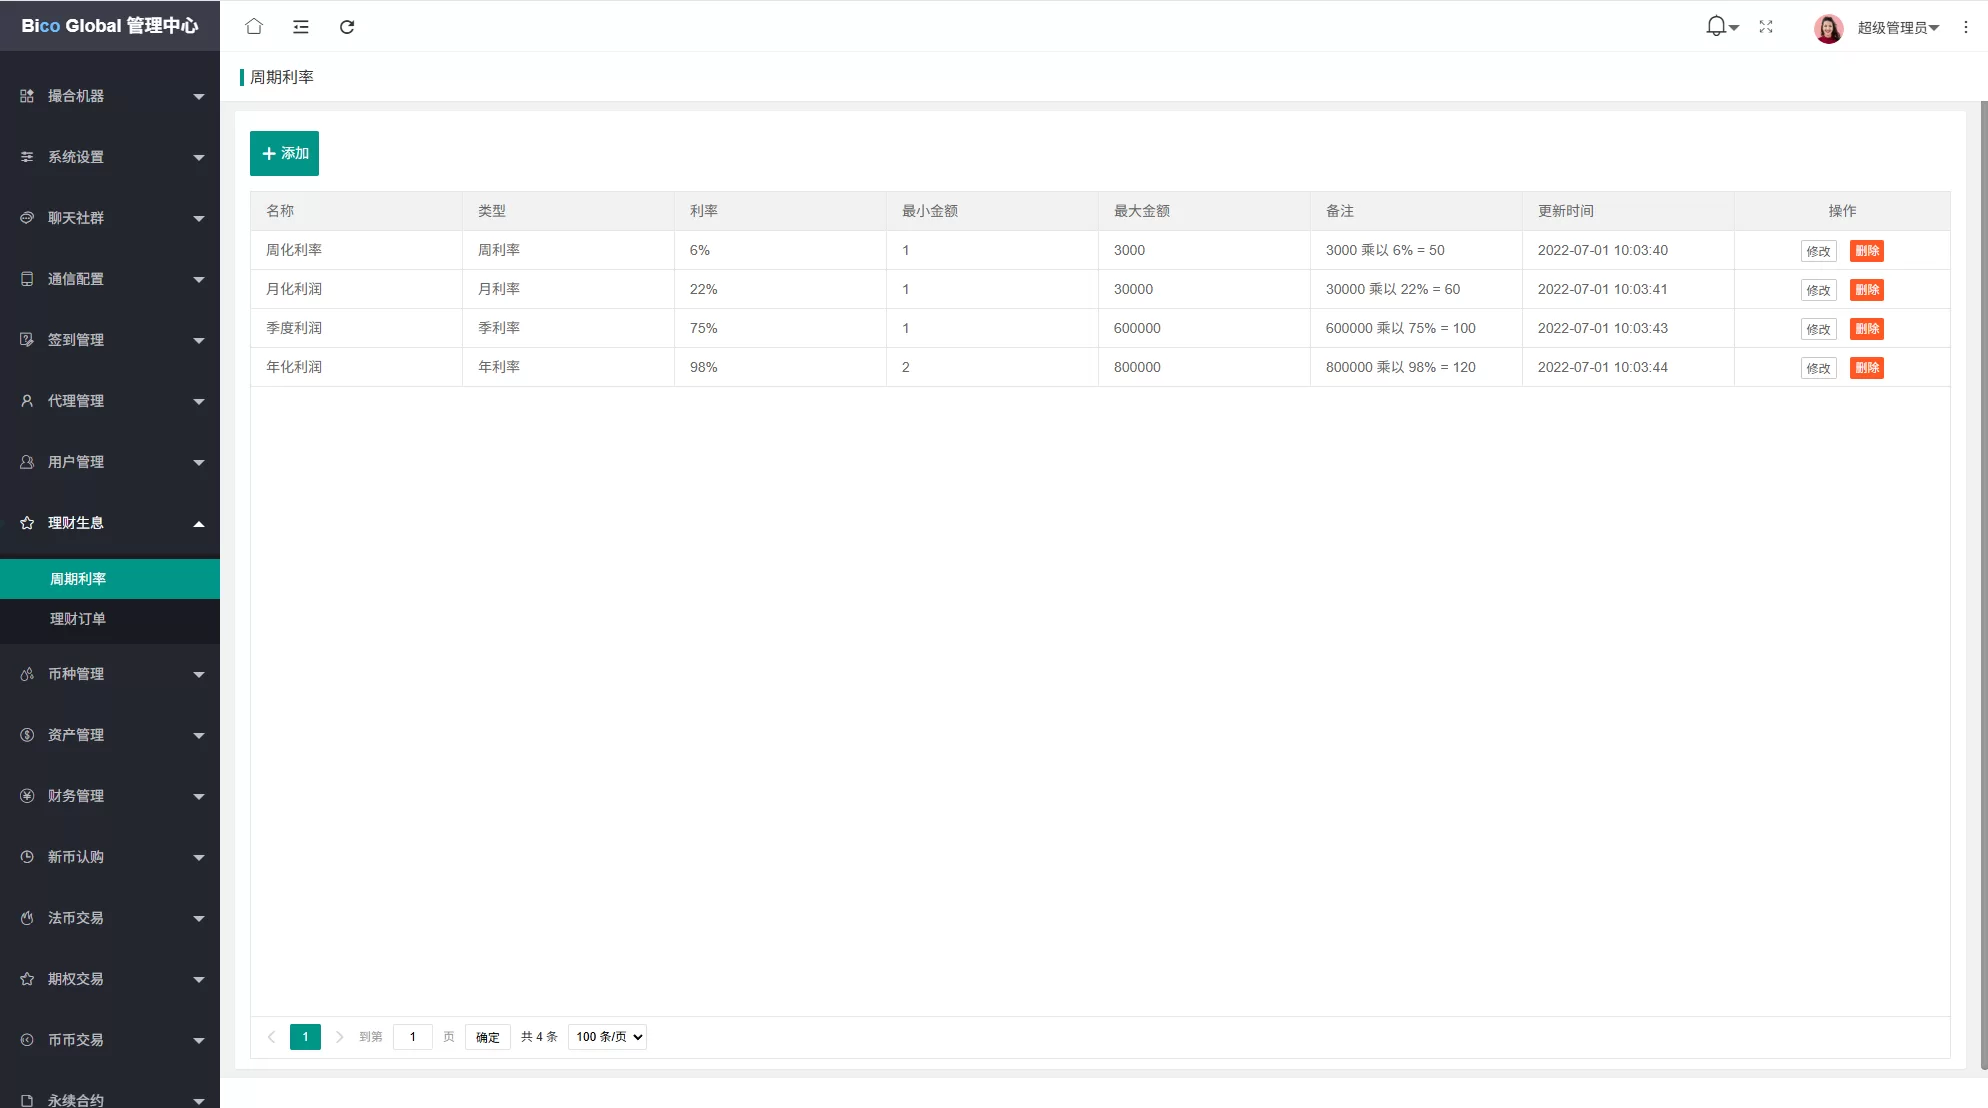Click 修改 for the 周化利率 row

click(1818, 251)
